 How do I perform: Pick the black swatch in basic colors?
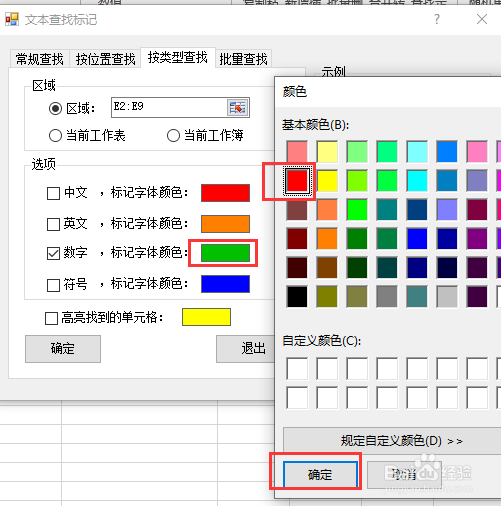tap(297, 297)
